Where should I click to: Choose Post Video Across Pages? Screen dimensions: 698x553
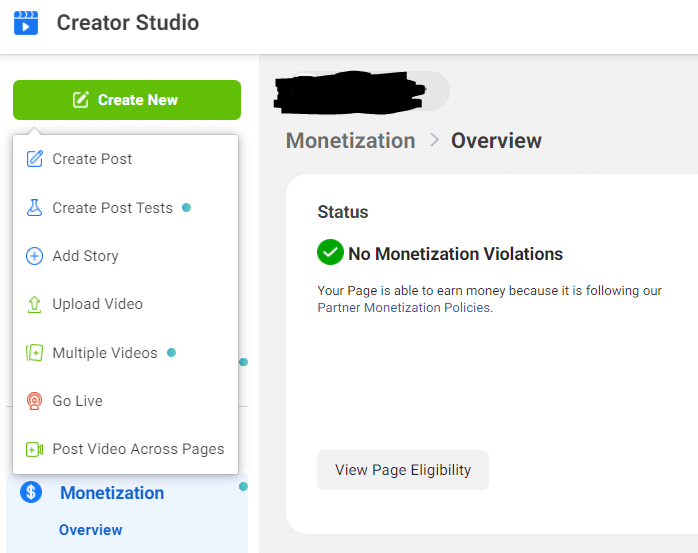[126, 449]
